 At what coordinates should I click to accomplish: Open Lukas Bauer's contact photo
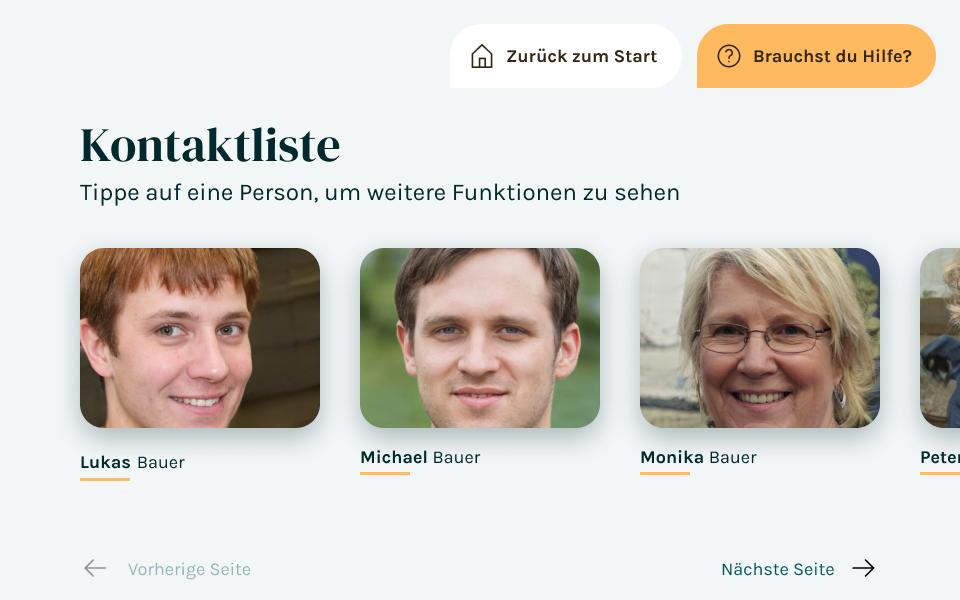pos(200,338)
